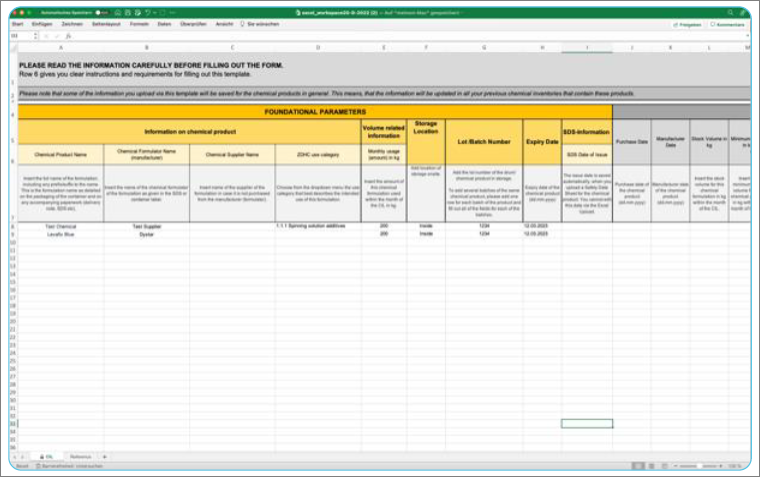760x477 pixels.
Task: Click the 'Chemical Product Name' header cell
Action: [61, 155]
